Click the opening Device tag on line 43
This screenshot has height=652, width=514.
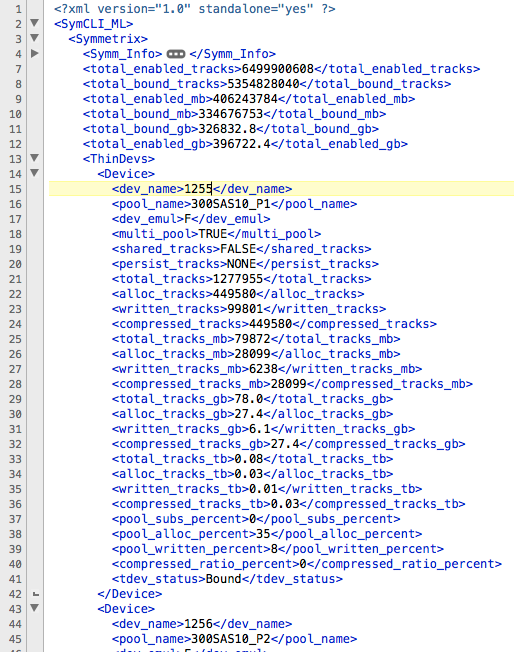click(126, 608)
